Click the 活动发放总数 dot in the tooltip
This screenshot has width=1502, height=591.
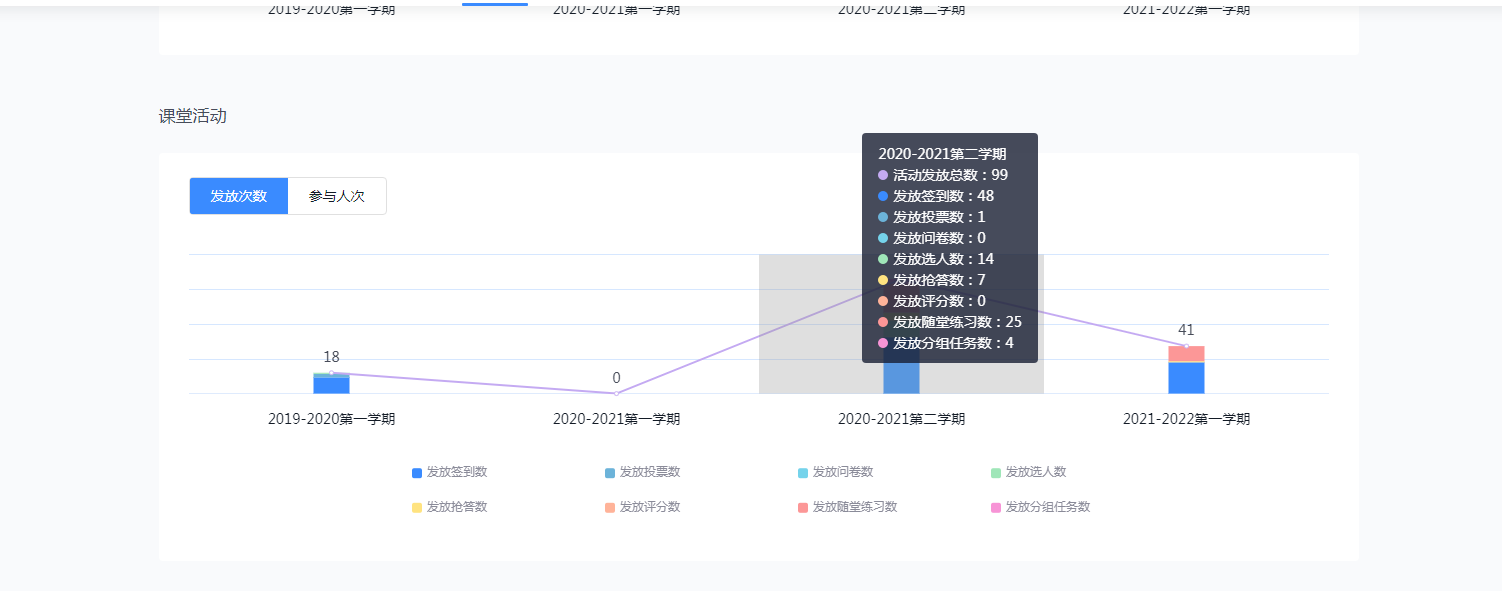pos(883,175)
